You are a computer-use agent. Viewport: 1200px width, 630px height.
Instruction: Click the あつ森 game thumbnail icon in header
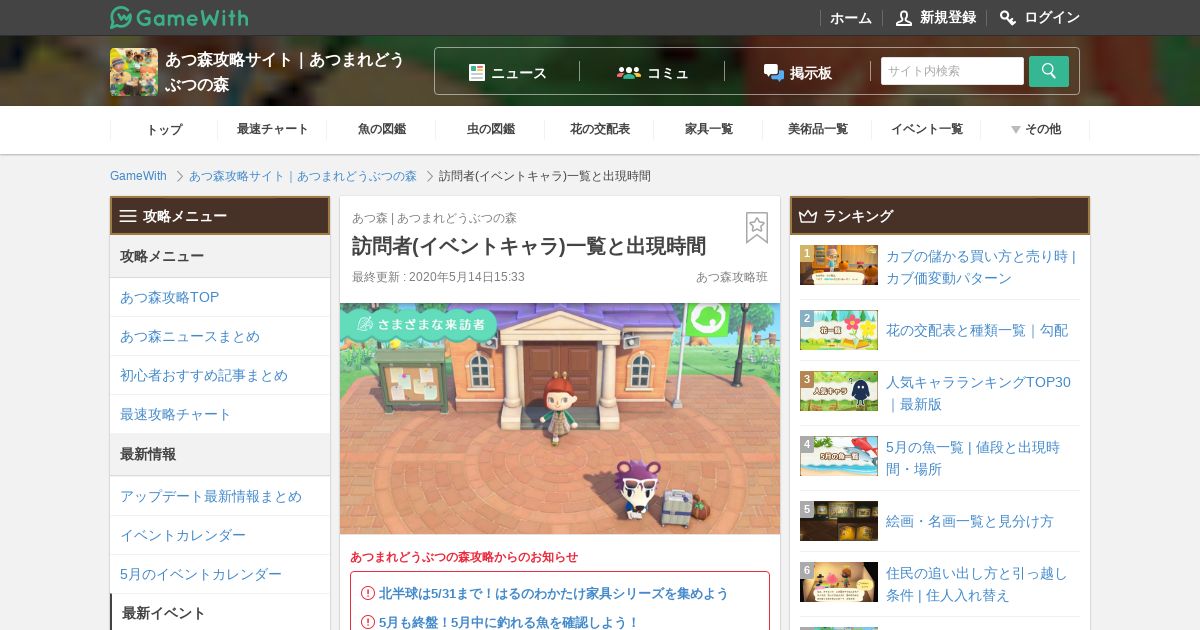pyautogui.click(x=134, y=72)
